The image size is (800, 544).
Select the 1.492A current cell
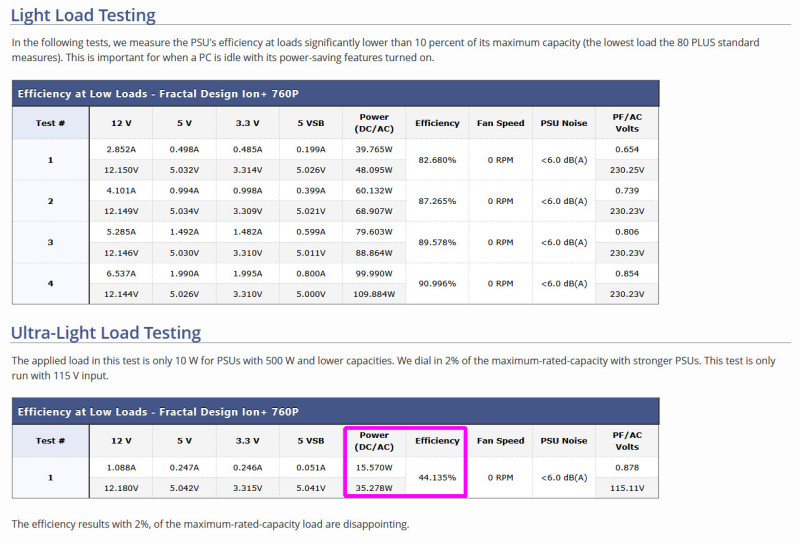184,232
